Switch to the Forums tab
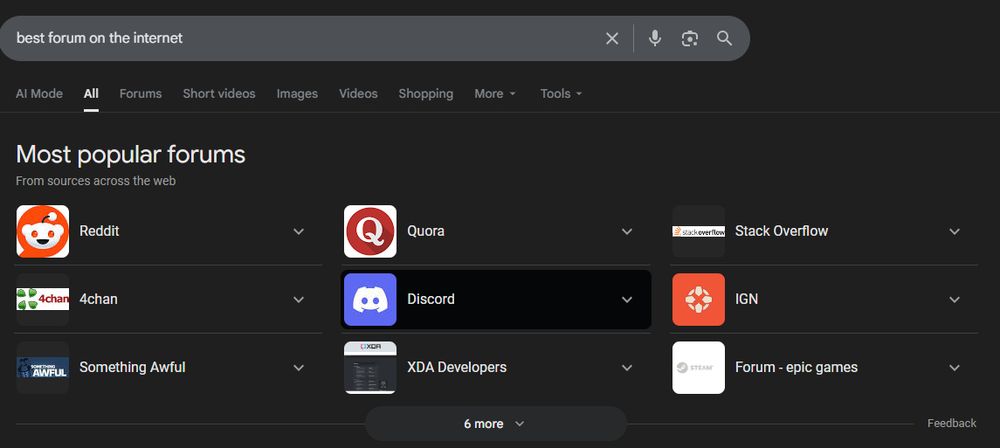 140,94
